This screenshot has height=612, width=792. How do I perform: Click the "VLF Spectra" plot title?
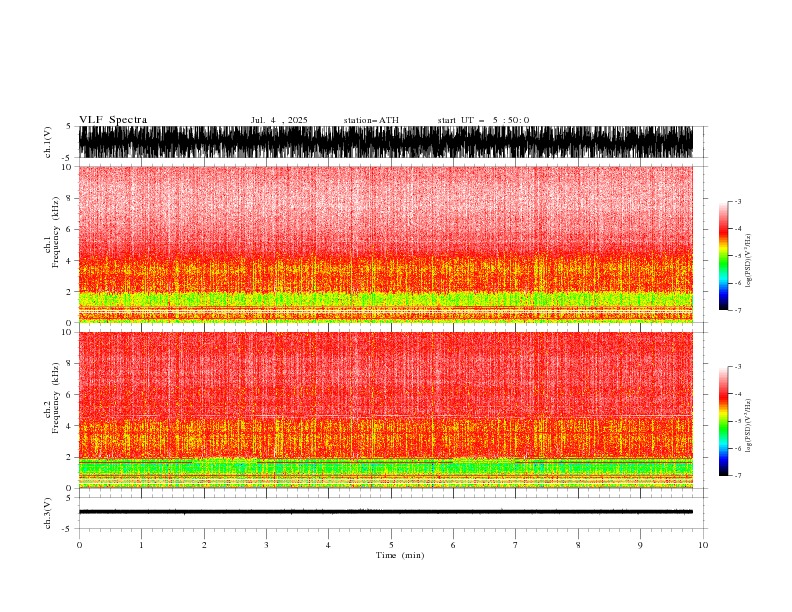click(x=113, y=120)
